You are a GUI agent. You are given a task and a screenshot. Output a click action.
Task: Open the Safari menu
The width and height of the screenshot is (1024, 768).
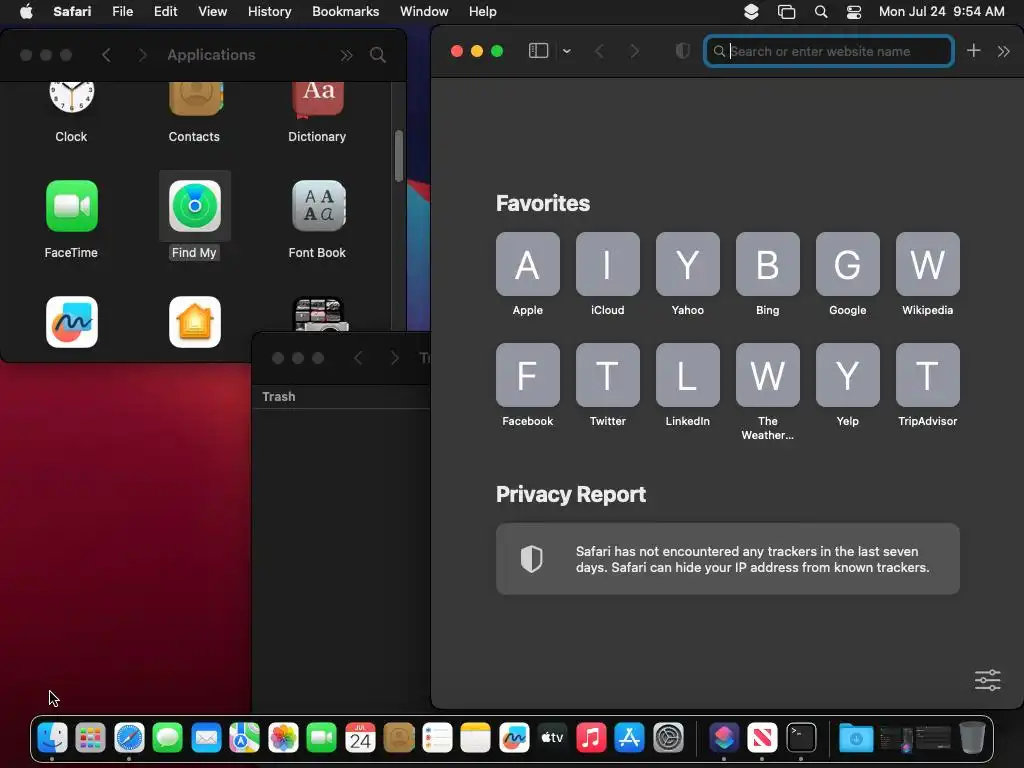pos(72,11)
